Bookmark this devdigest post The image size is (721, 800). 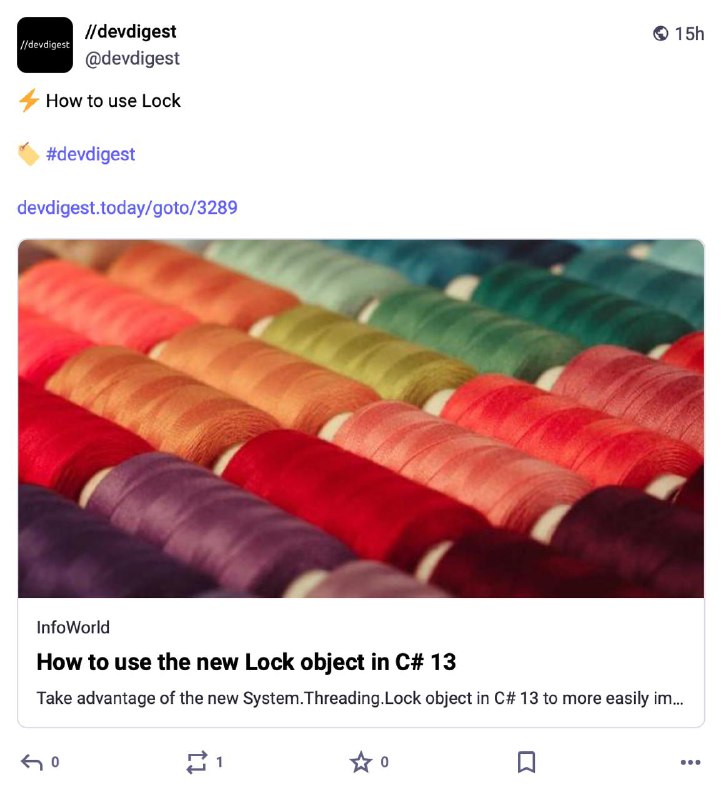(526, 762)
